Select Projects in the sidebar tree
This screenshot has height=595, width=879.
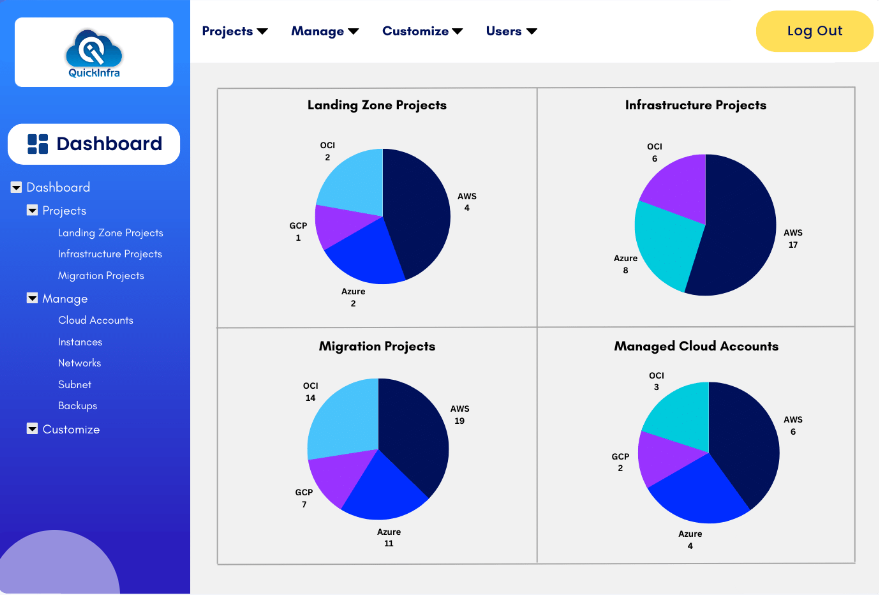(64, 211)
